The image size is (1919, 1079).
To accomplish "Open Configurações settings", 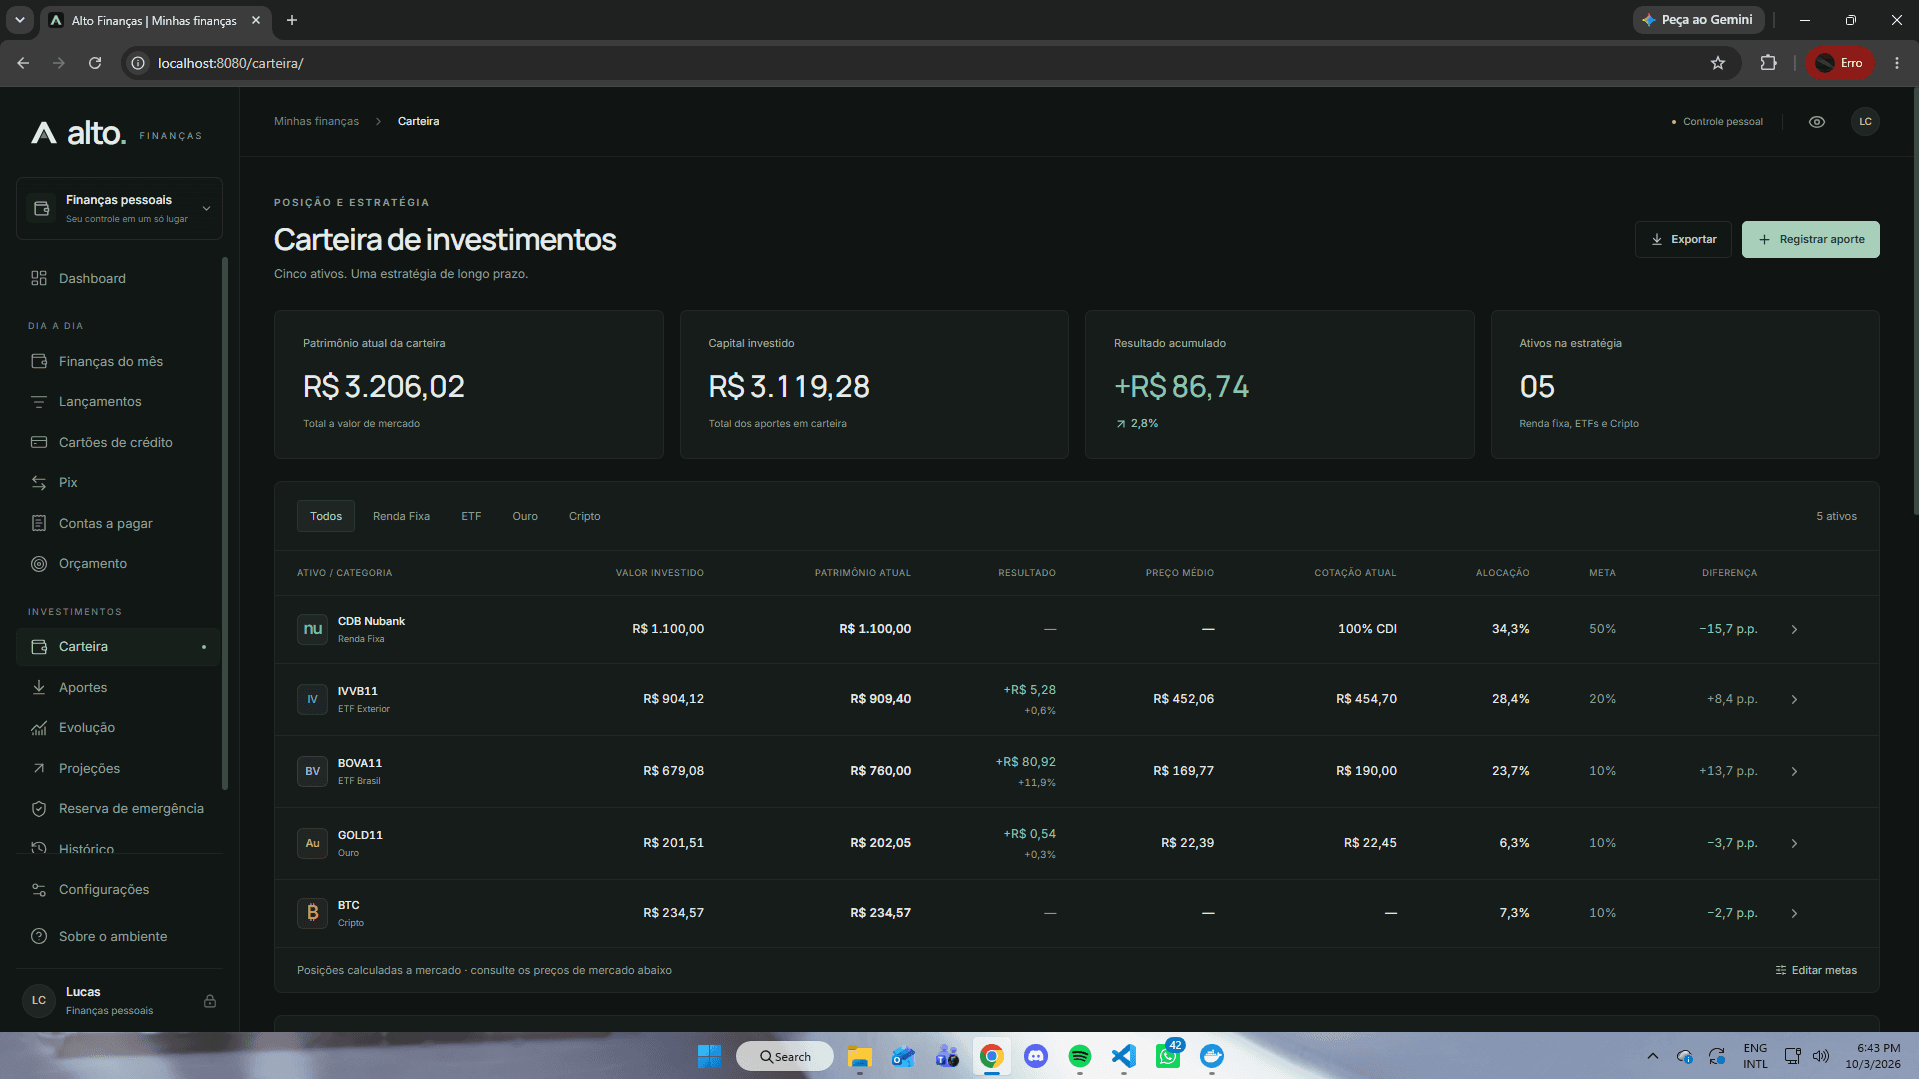I will point(118,889).
